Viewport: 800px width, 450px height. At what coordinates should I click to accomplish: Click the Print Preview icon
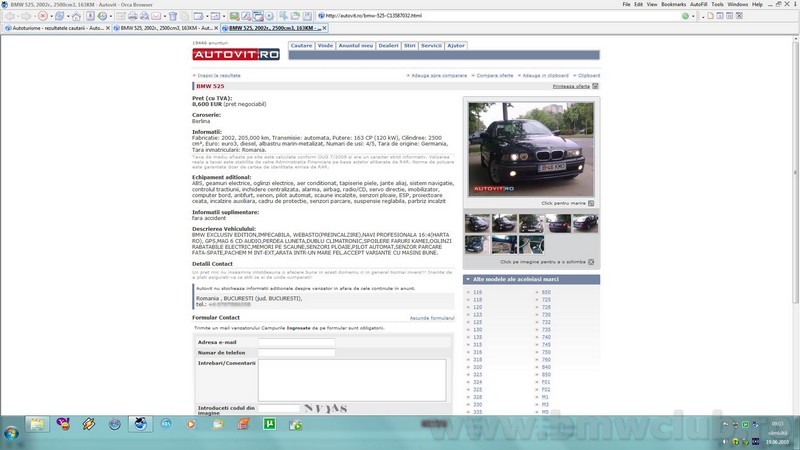(144, 16)
